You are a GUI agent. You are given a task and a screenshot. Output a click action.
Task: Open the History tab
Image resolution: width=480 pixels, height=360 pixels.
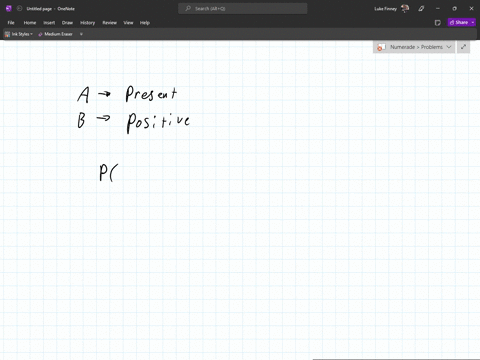(x=87, y=23)
